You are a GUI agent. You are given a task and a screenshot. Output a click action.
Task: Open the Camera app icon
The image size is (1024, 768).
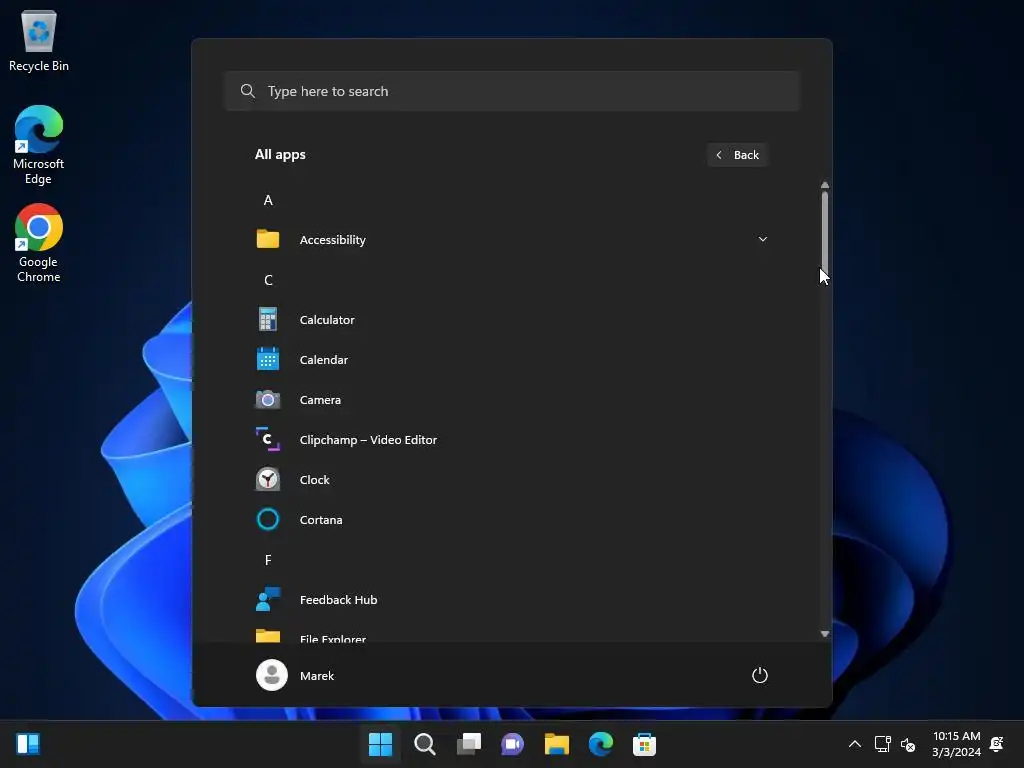[268, 399]
